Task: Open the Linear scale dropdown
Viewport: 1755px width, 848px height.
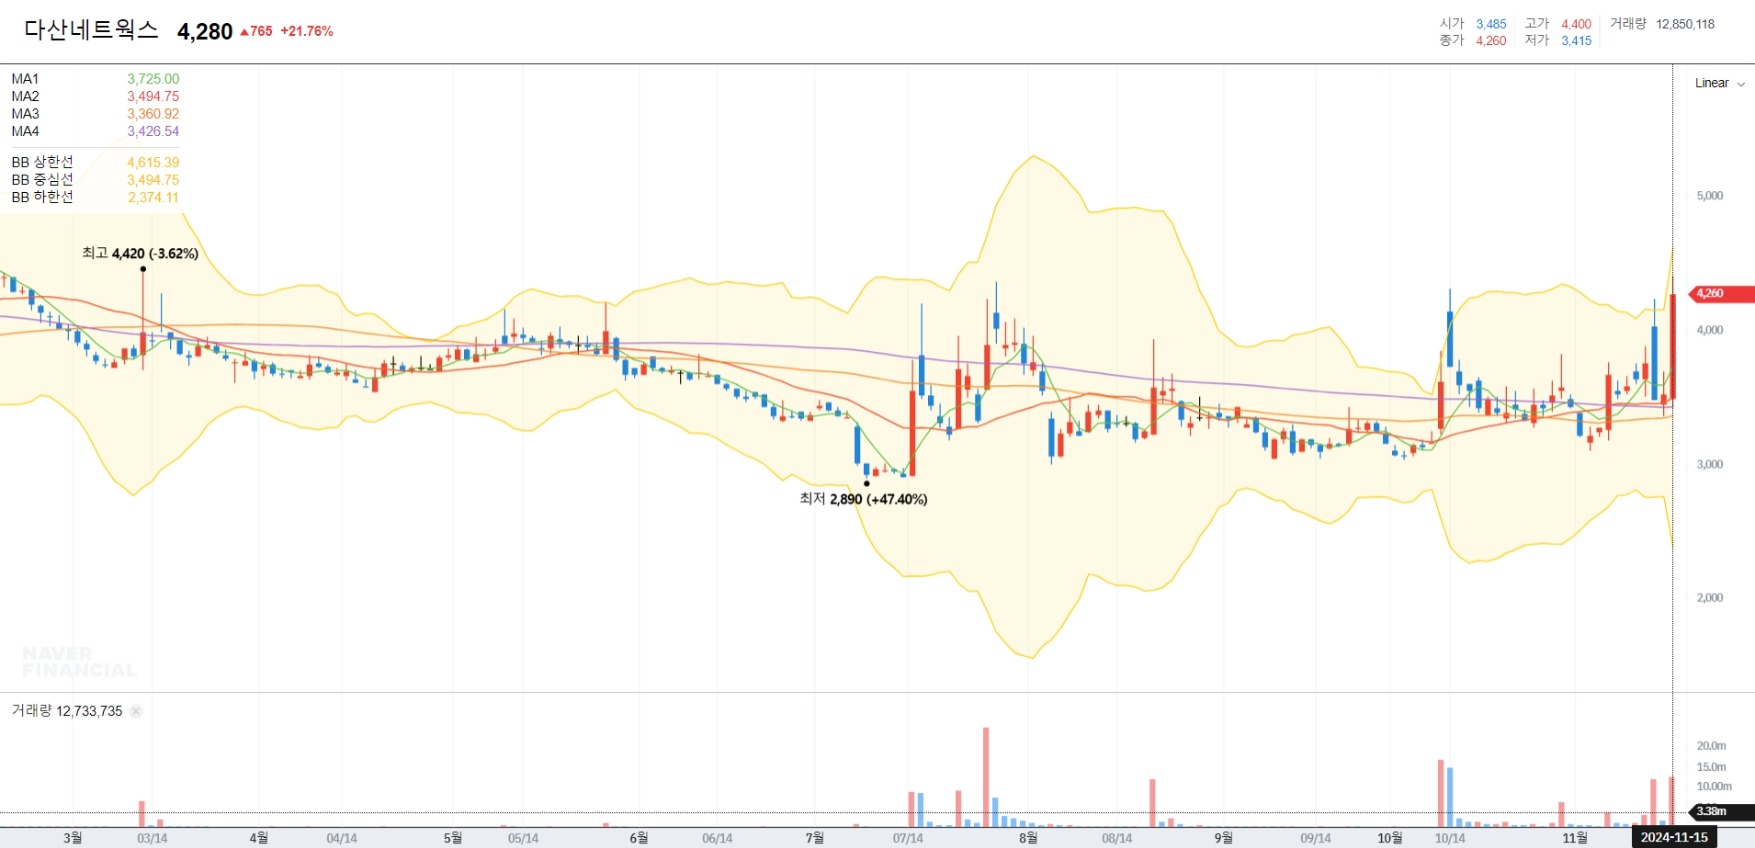Action: tap(1719, 83)
